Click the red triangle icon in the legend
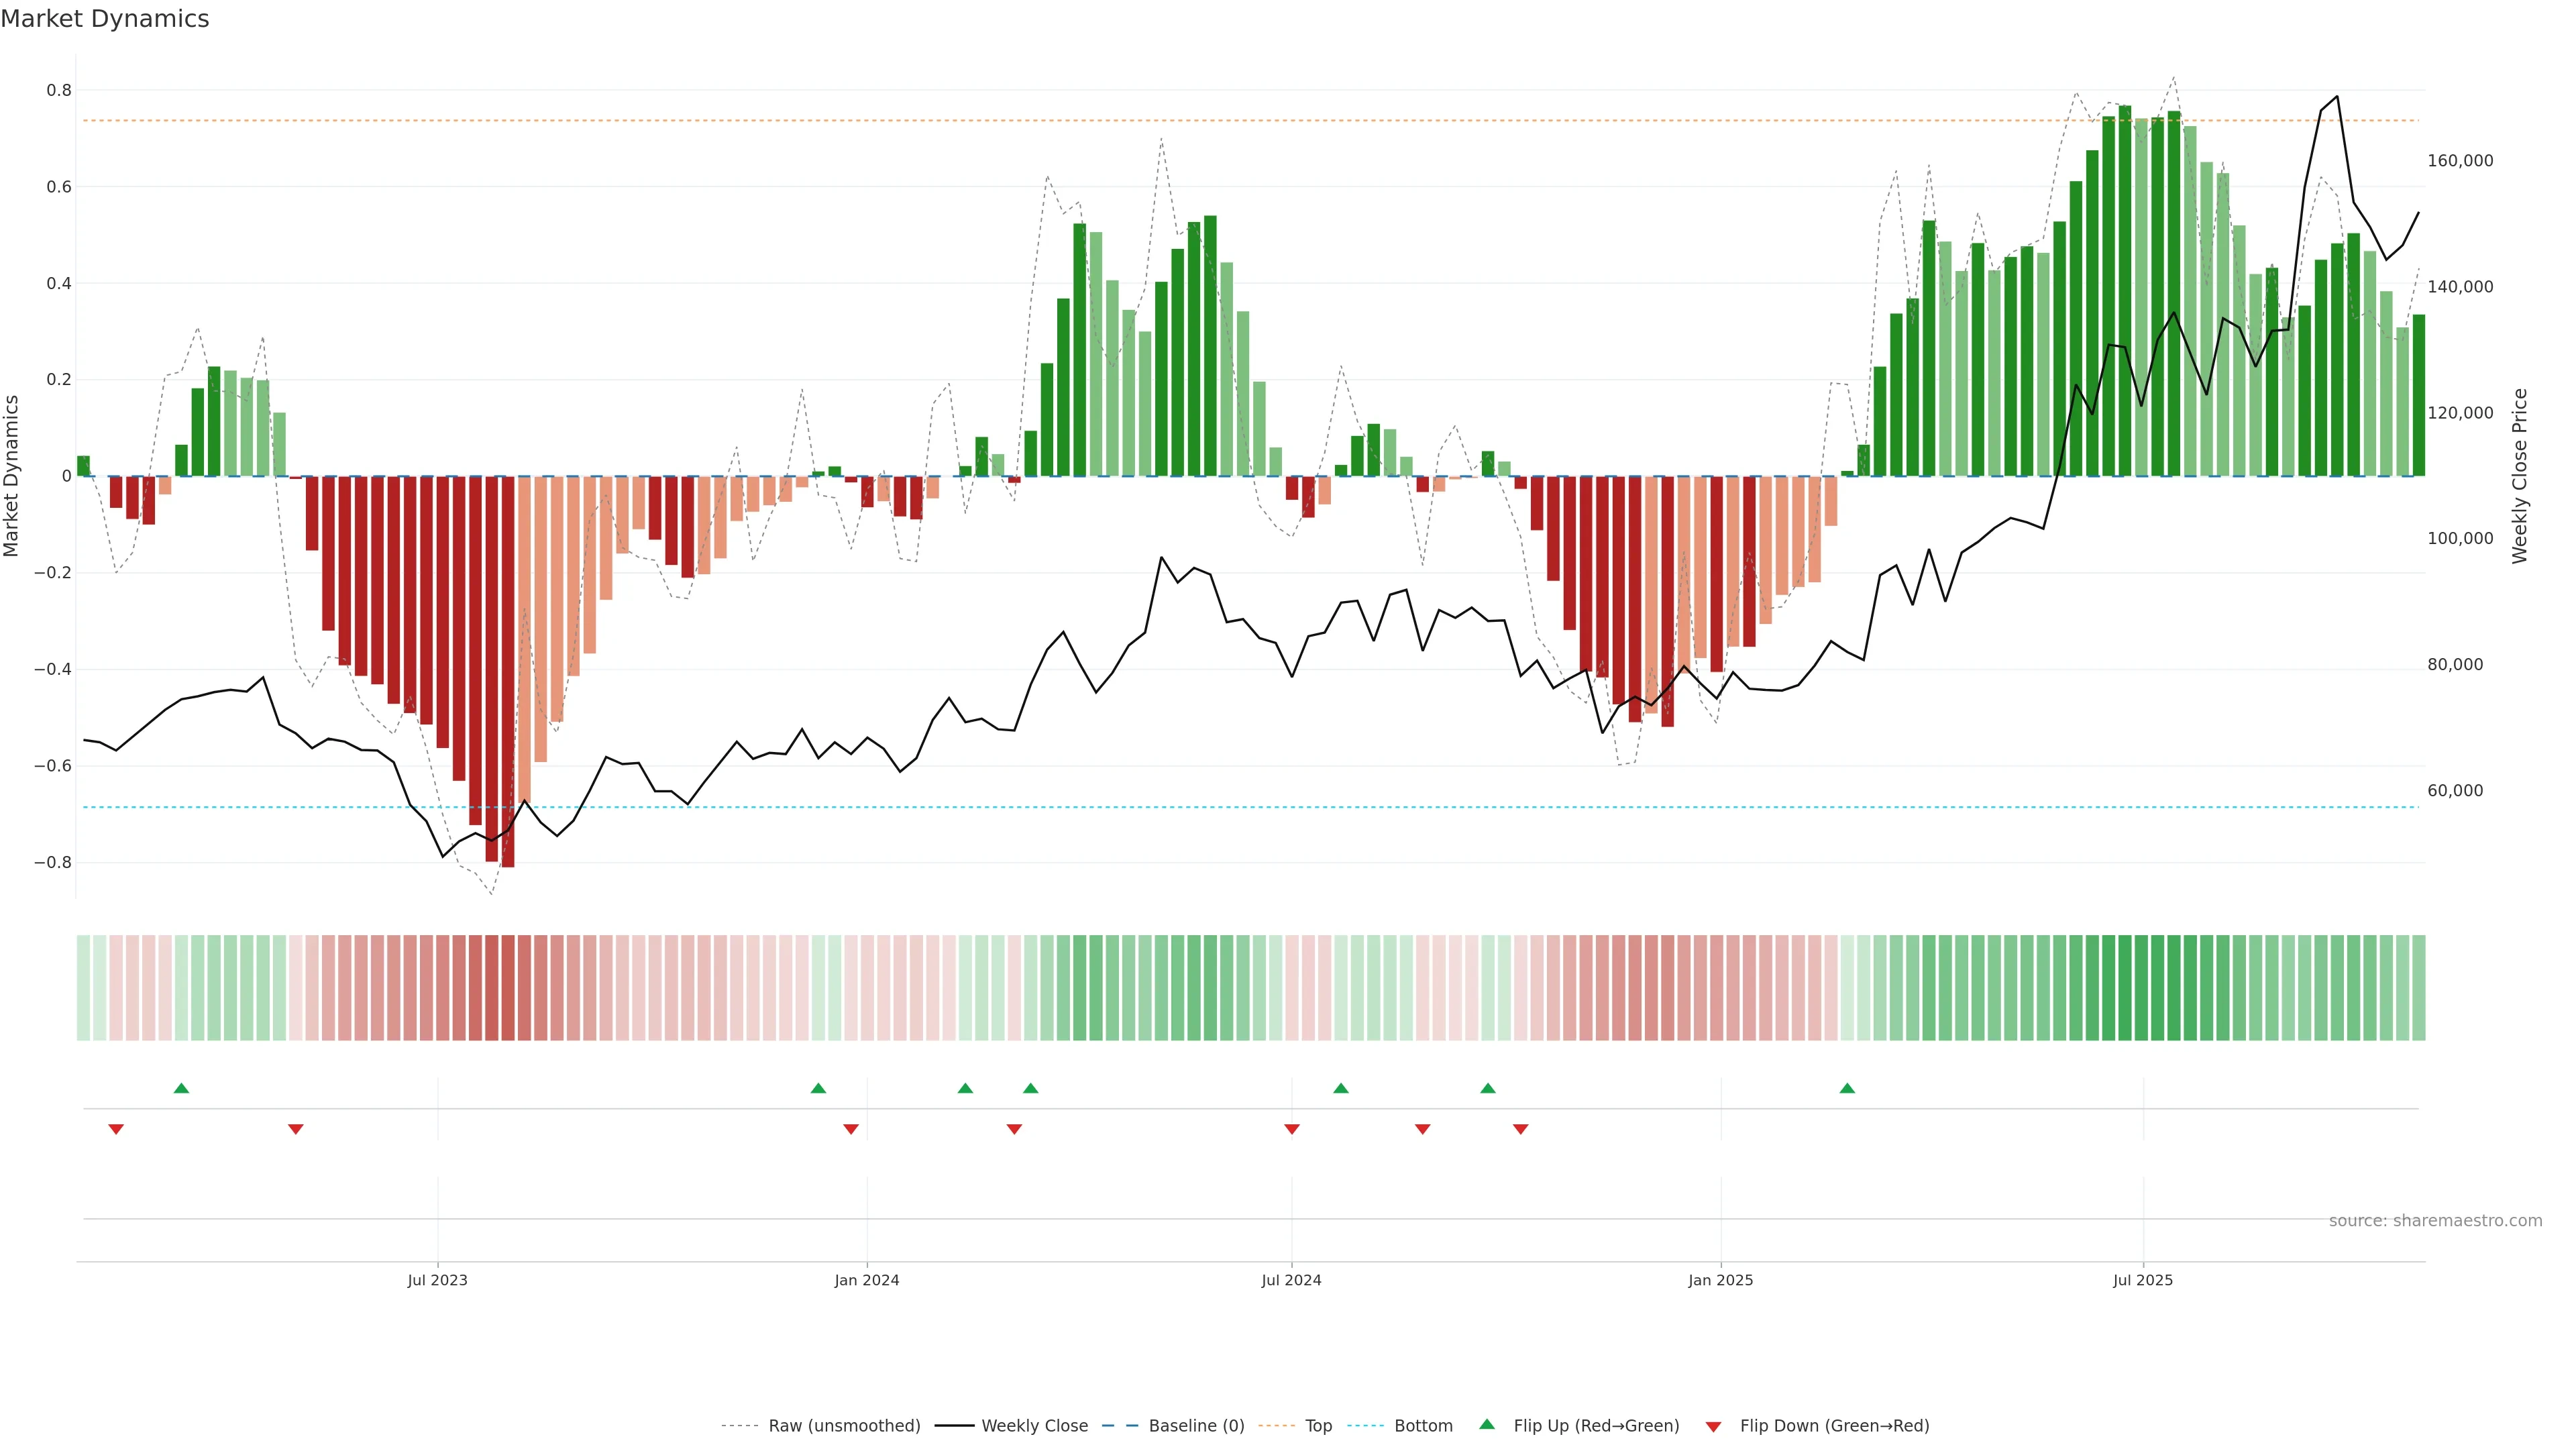Screen dimensions: 2576x1449 point(1713,1426)
